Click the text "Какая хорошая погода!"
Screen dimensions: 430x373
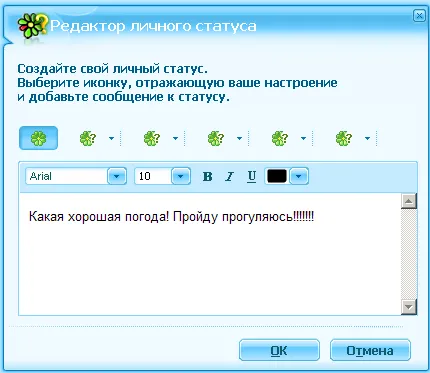point(99,217)
